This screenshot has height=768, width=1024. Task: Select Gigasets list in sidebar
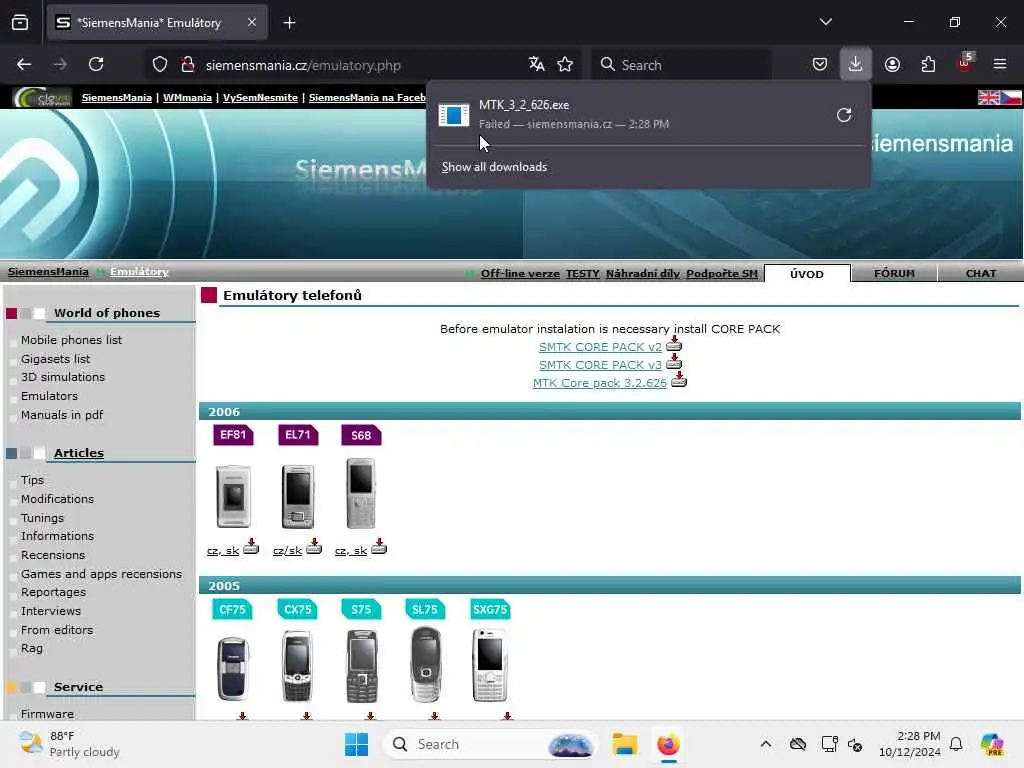(x=56, y=359)
